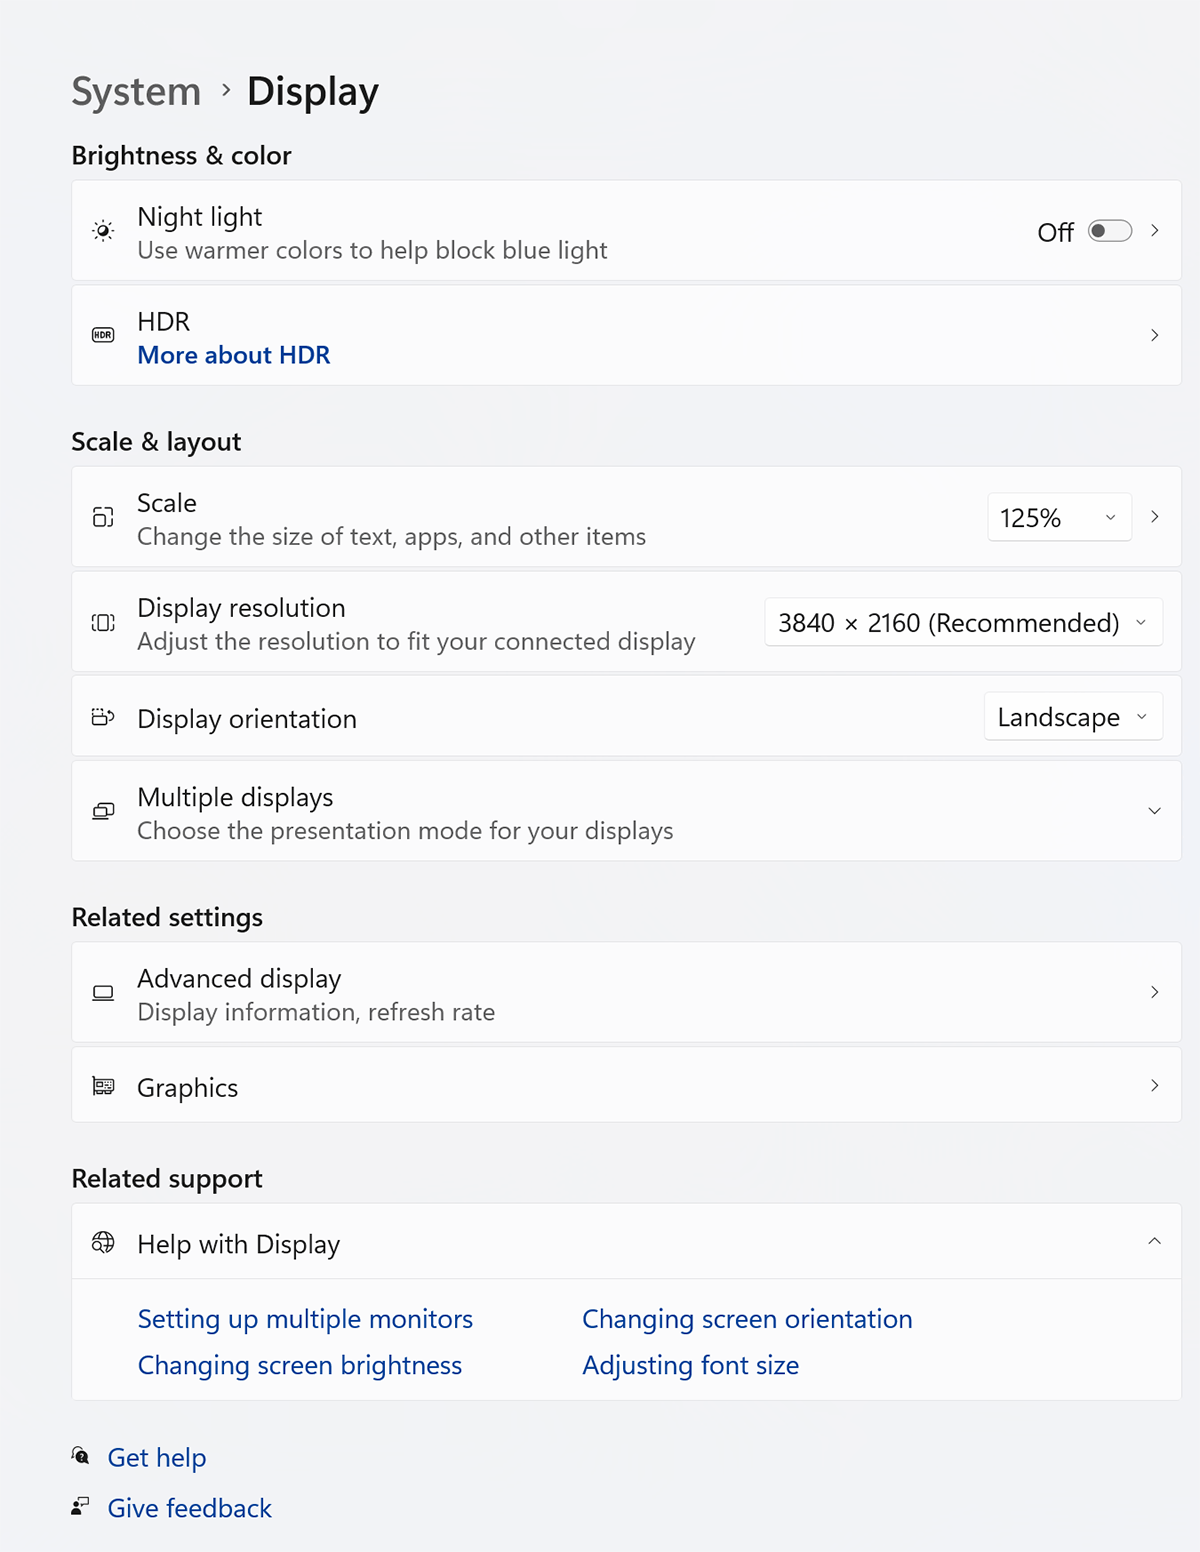Click the HDR badge icon

[103, 335]
